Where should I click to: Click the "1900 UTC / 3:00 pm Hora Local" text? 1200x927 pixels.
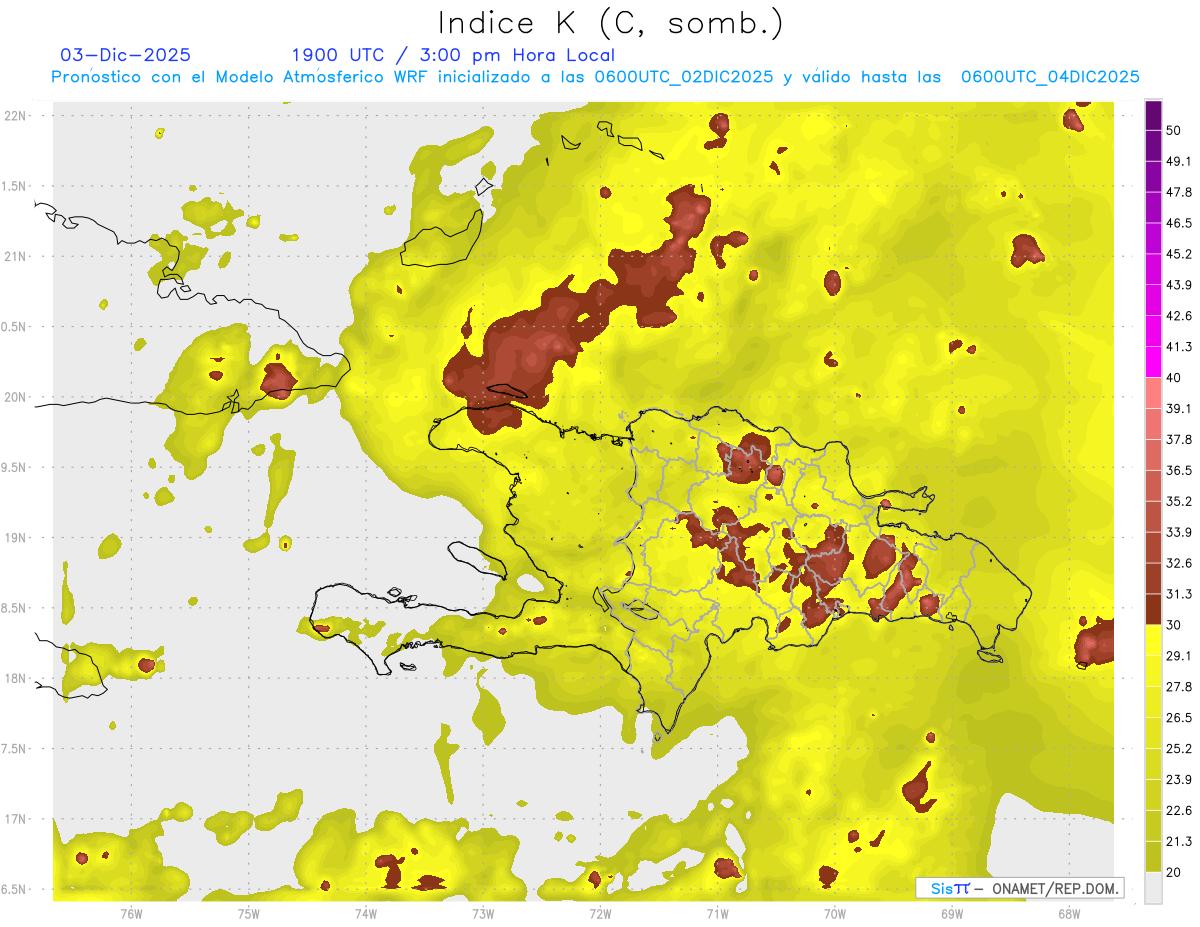tap(453, 55)
